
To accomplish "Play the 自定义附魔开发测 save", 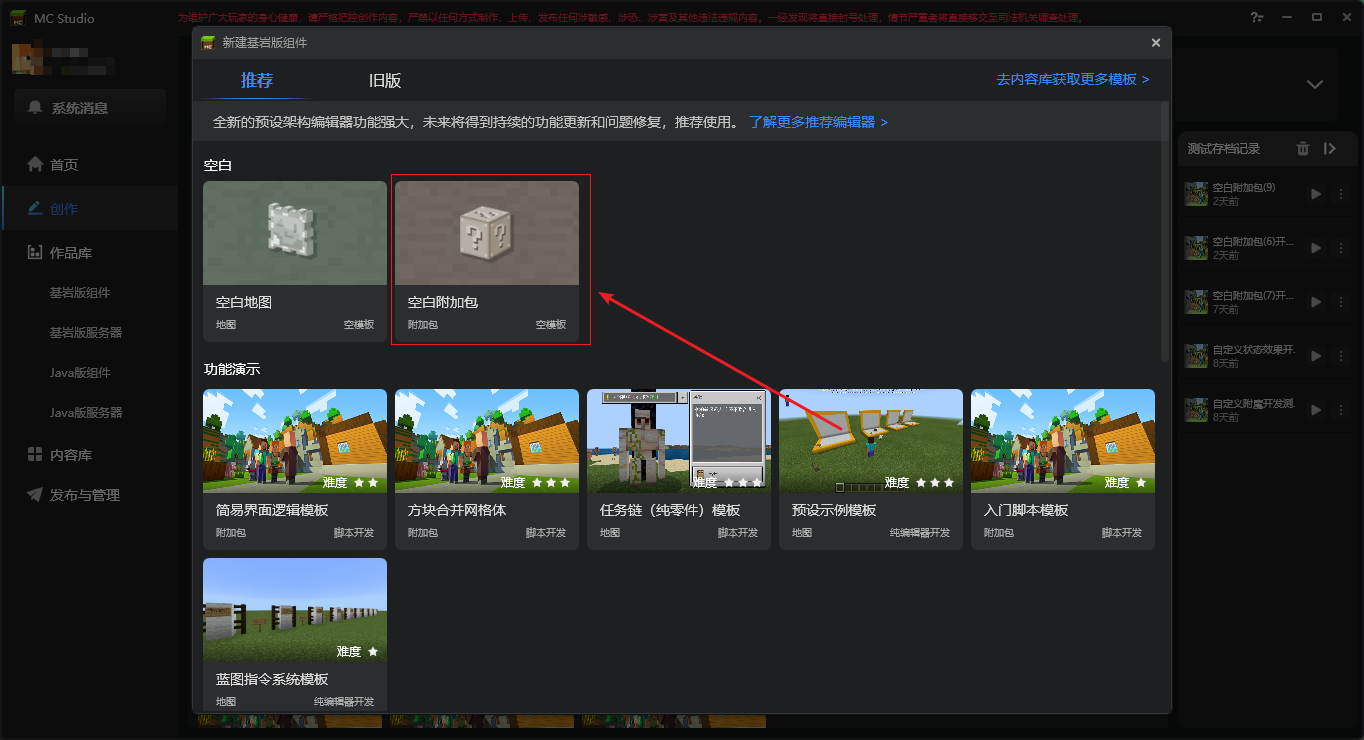I will pos(1316,410).
